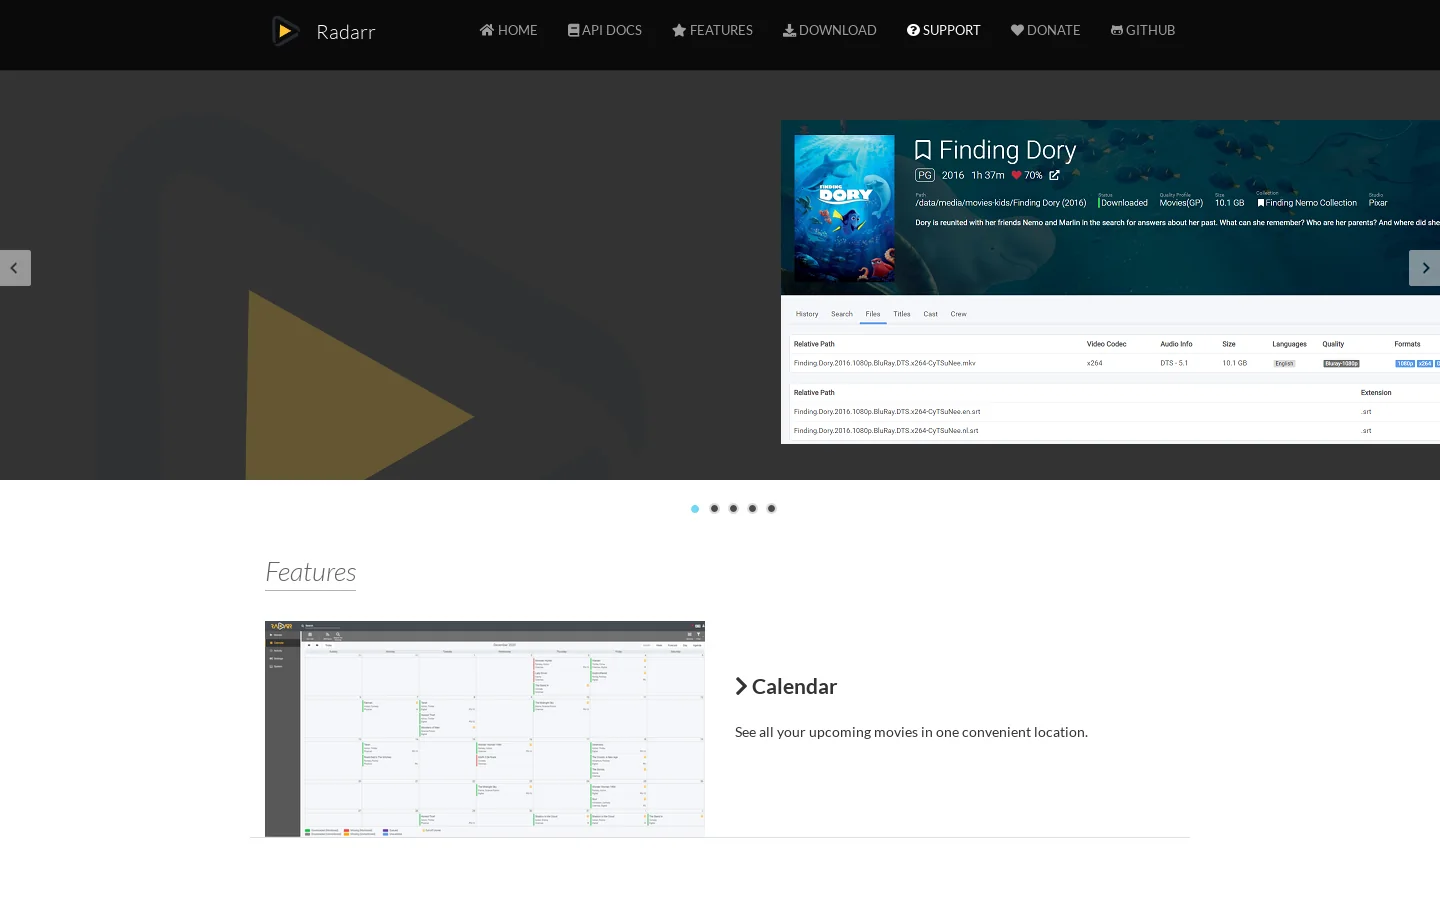Select the third carousel dot indicator
This screenshot has width=1440, height=900.
tap(733, 509)
